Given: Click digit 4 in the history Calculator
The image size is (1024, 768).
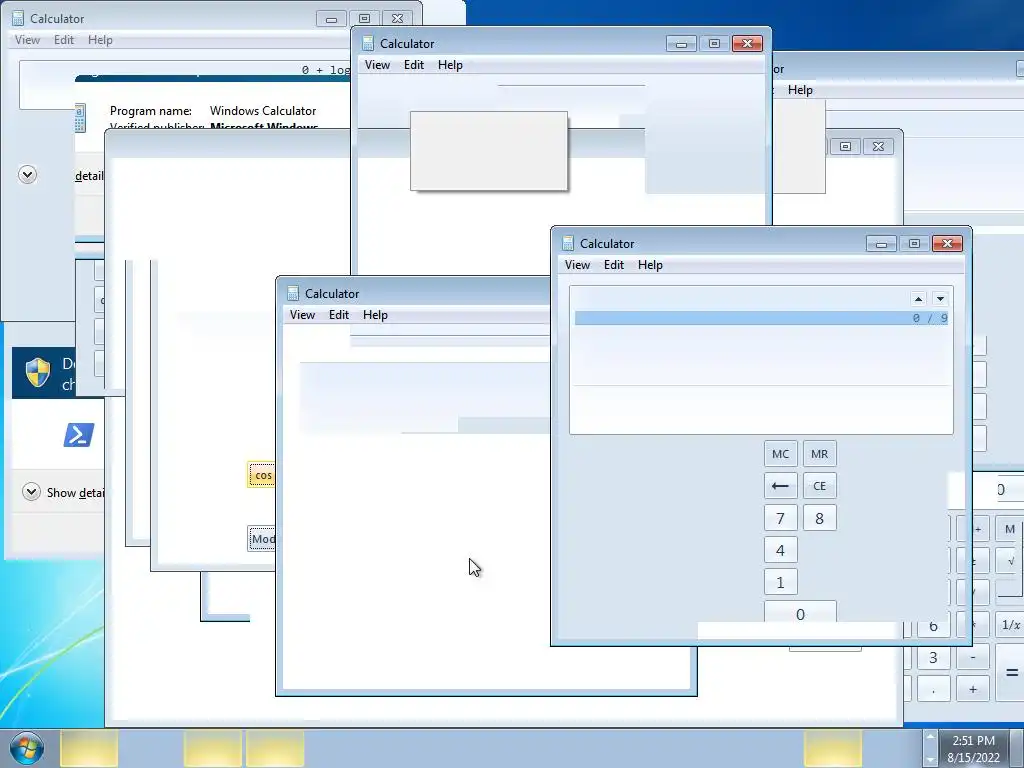Looking at the screenshot, I should (780, 551).
